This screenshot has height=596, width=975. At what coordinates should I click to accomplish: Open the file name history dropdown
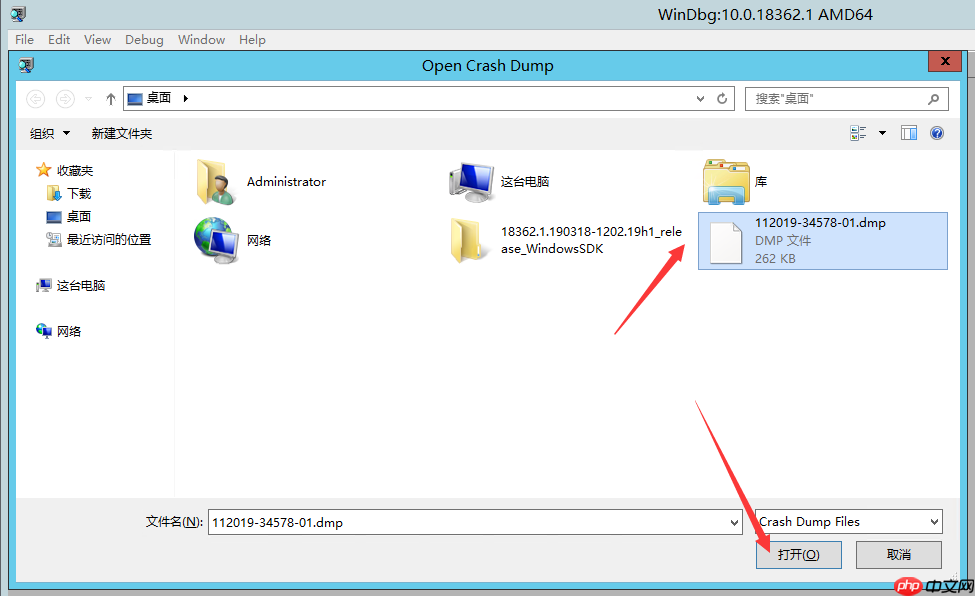(x=734, y=523)
